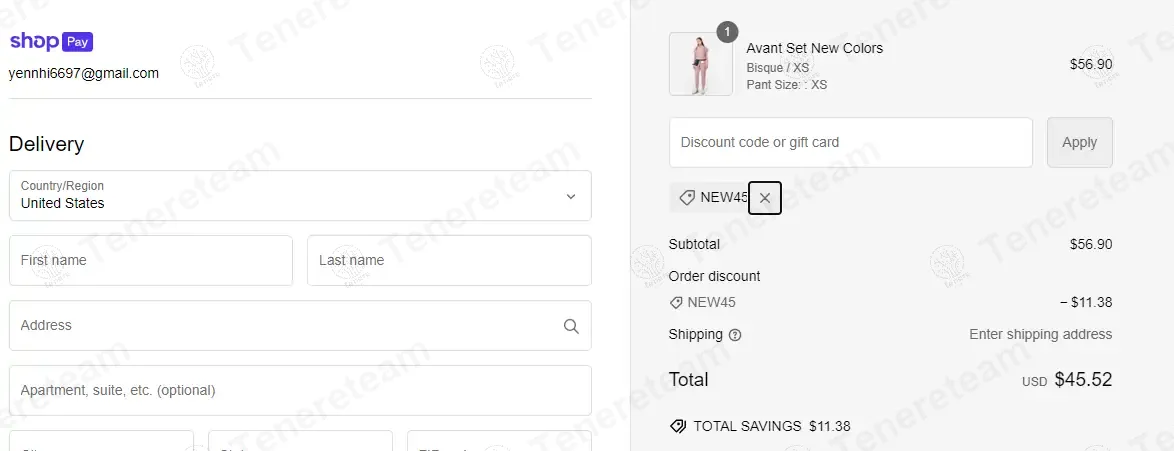Viewport: 1174px width, 451px height.
Task: Click the magnifier icon in the Address field
Action: [x=571, y=326]
